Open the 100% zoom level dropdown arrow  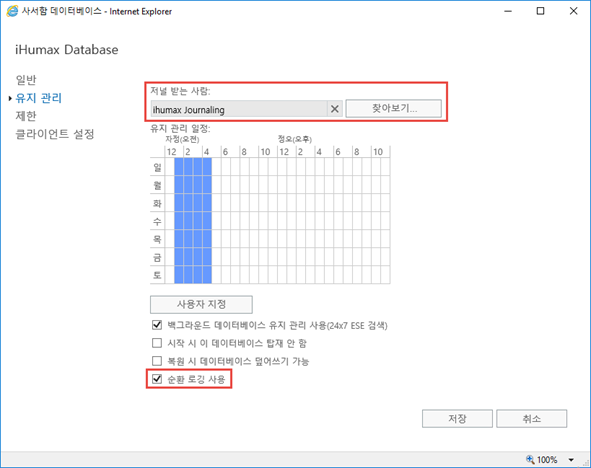(571, 460)
